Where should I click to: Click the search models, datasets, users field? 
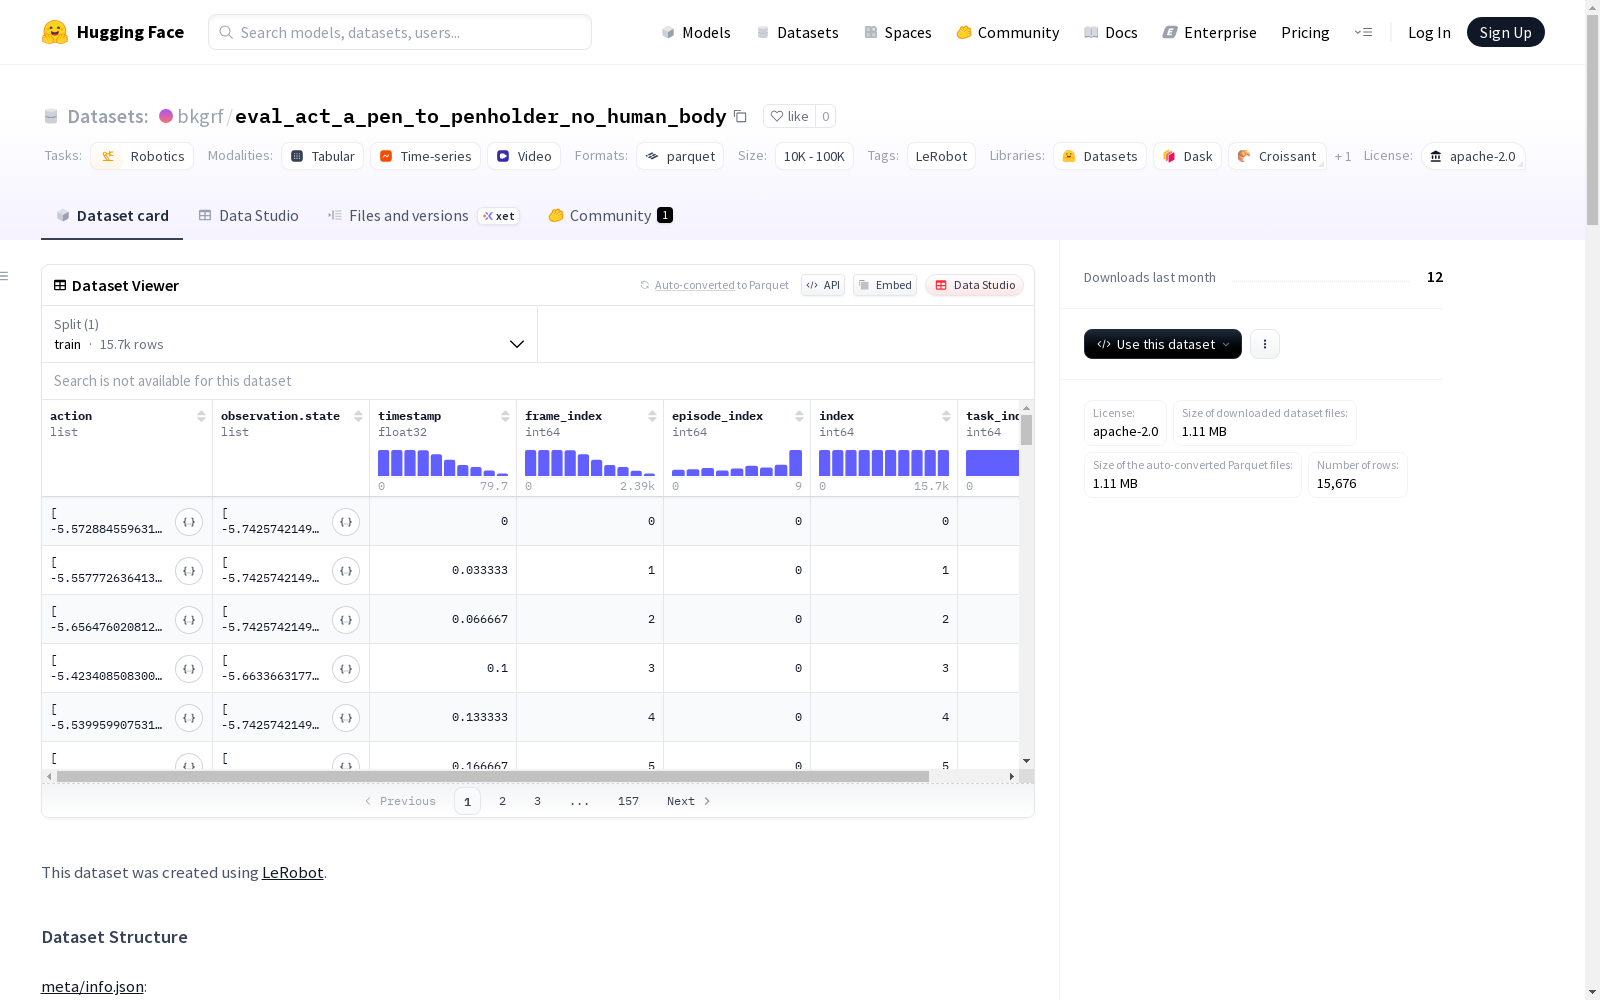[x=400, y=32]
